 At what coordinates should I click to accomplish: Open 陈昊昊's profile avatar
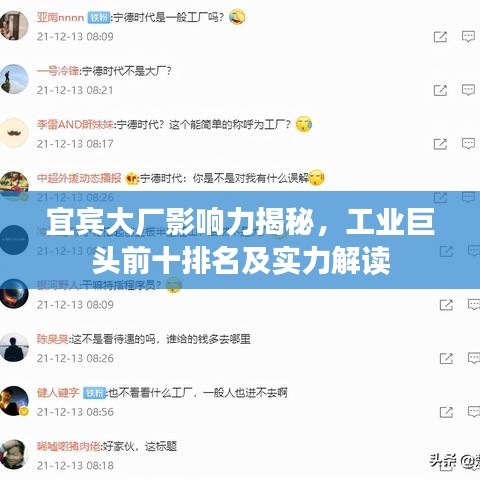tap(13, 347)
